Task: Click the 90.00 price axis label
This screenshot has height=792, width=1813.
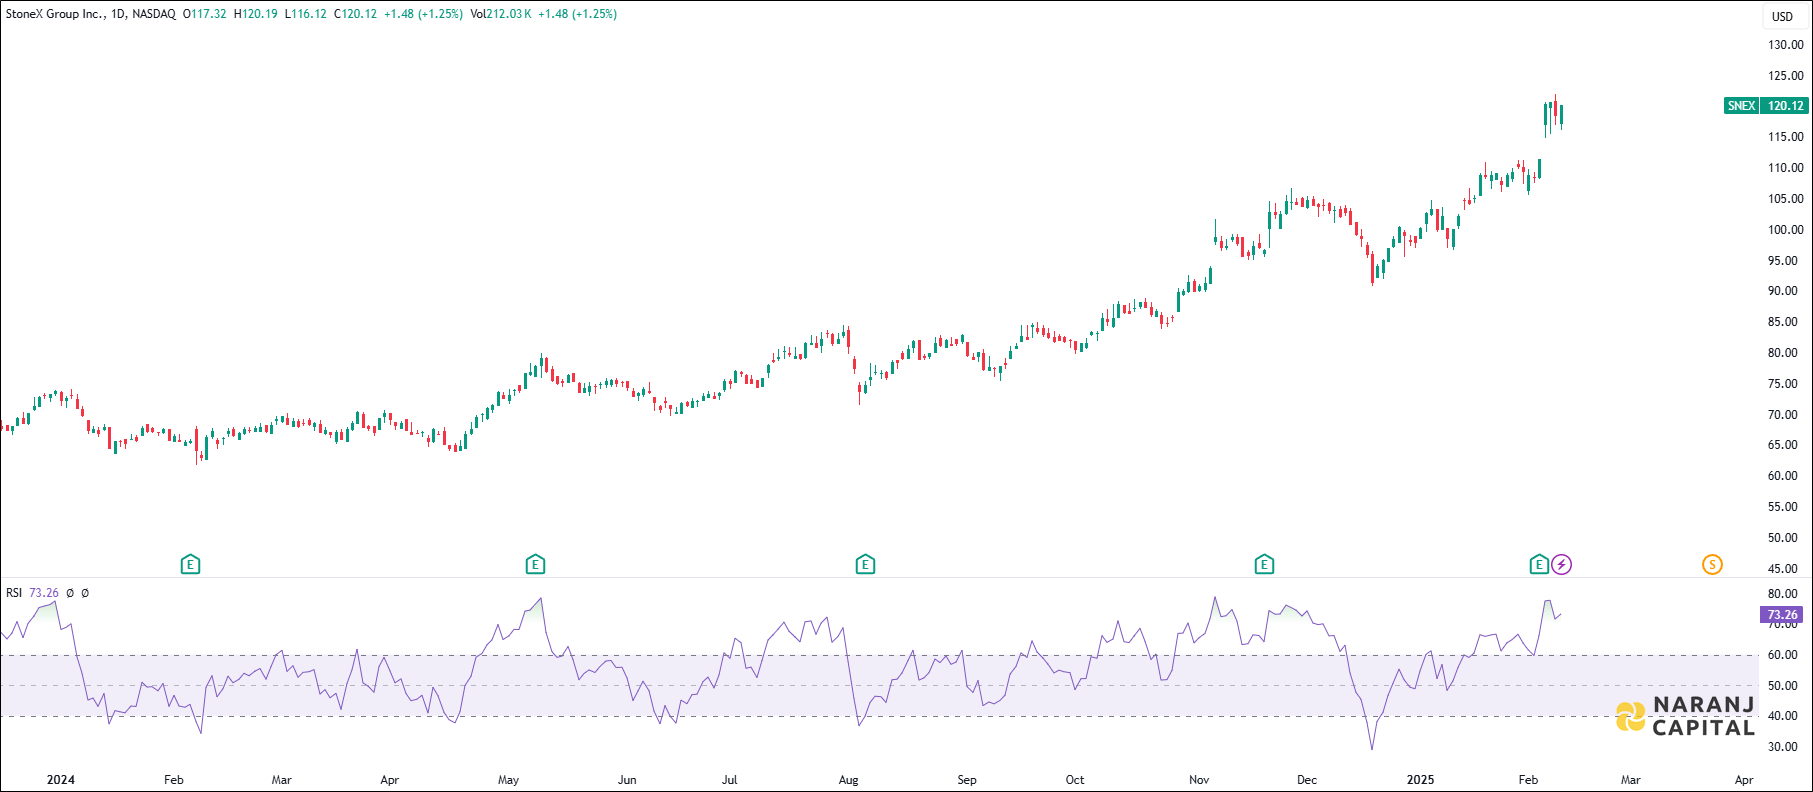Action: click(1783, 291)
